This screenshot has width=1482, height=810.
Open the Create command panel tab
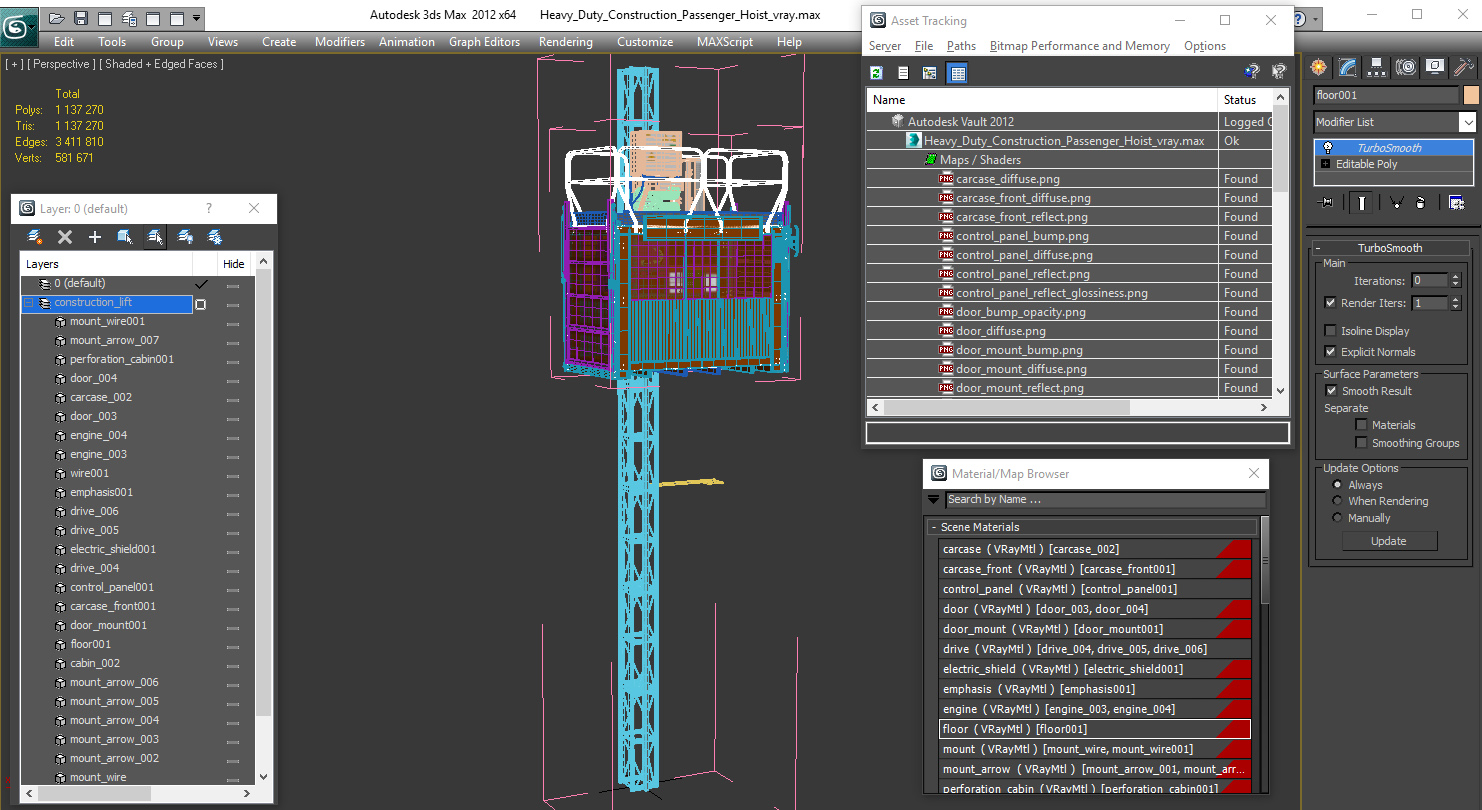point(1319,67)
